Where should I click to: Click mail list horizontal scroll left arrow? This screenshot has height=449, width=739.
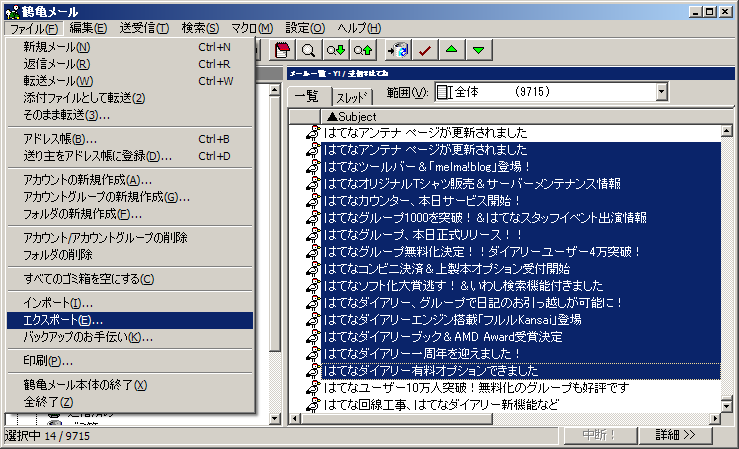point(295,418)
